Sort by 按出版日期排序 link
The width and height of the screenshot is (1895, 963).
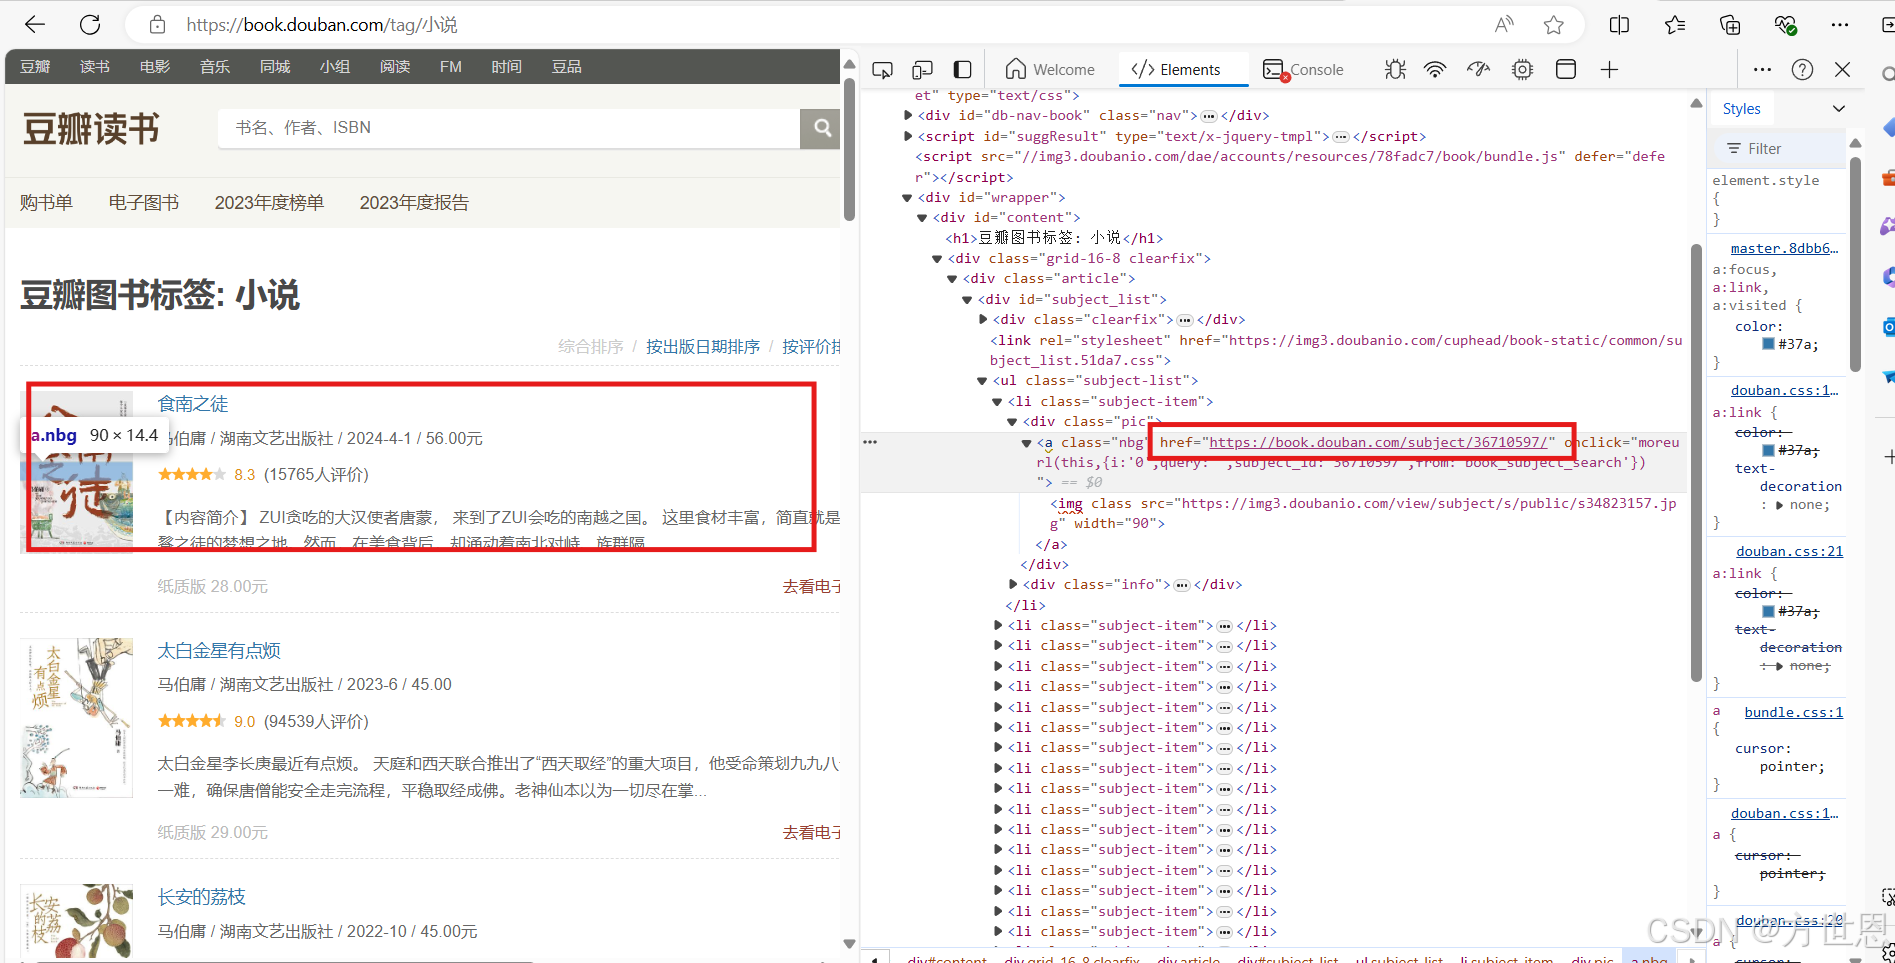point(702,347)
